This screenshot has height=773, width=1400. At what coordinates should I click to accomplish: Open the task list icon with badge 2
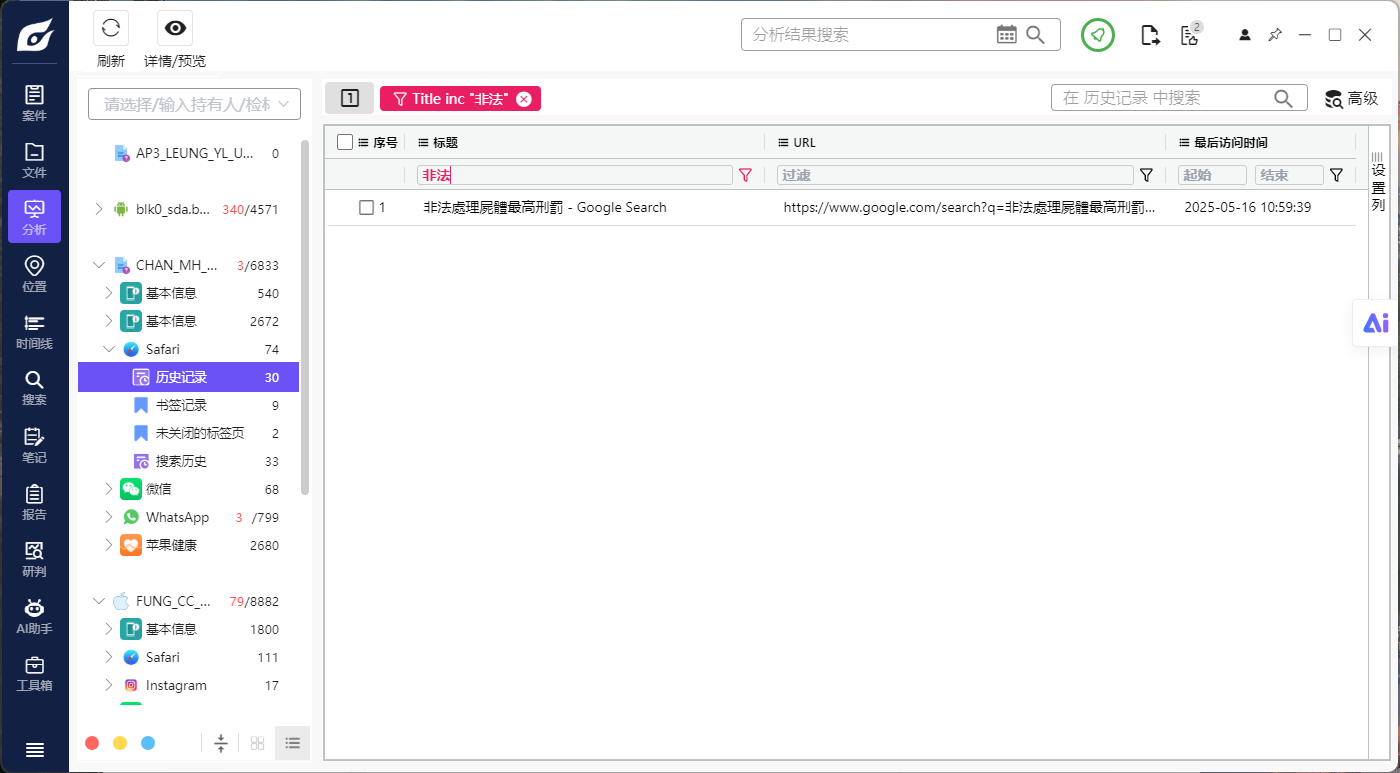(1190, 34)
